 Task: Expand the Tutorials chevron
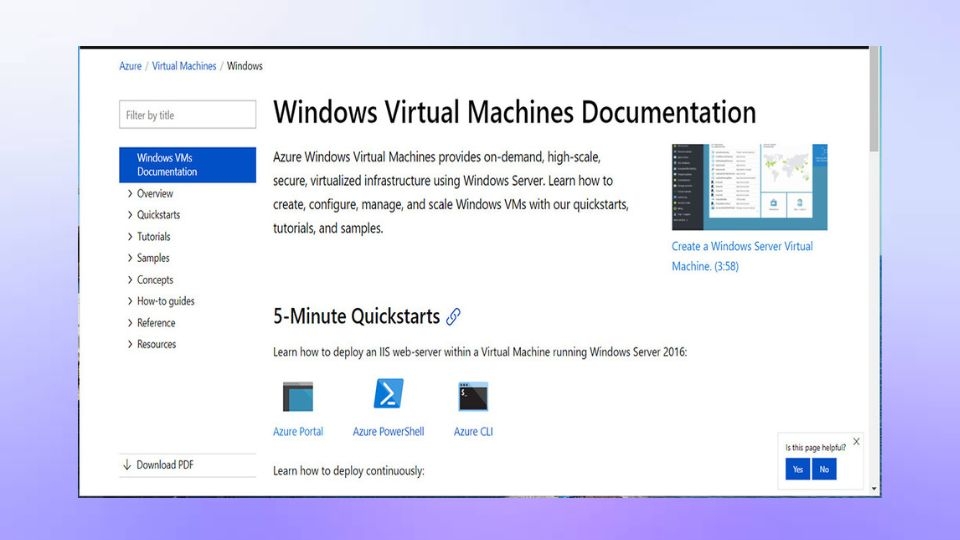click(x=130, y=236)
